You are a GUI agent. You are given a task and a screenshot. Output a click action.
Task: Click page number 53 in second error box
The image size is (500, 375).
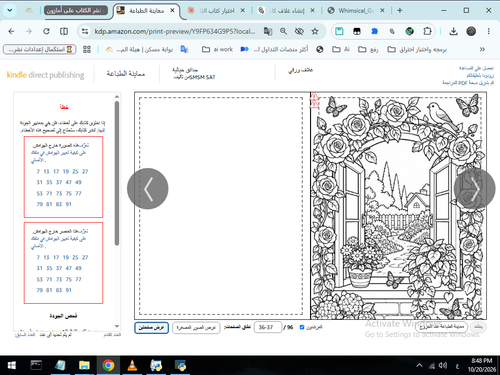coord(40,279)
